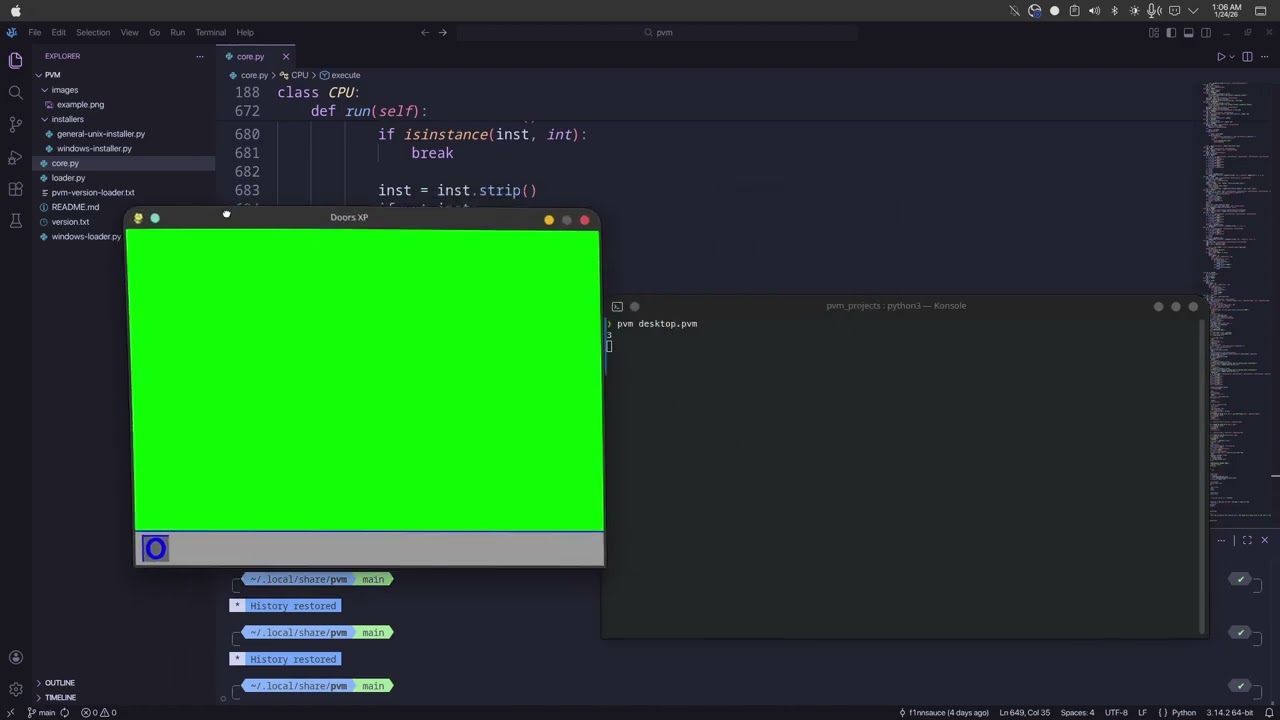Viewport: 1280px width, 720px height.
Task: Run the Python file with play icon
Action: point(1221,57)
